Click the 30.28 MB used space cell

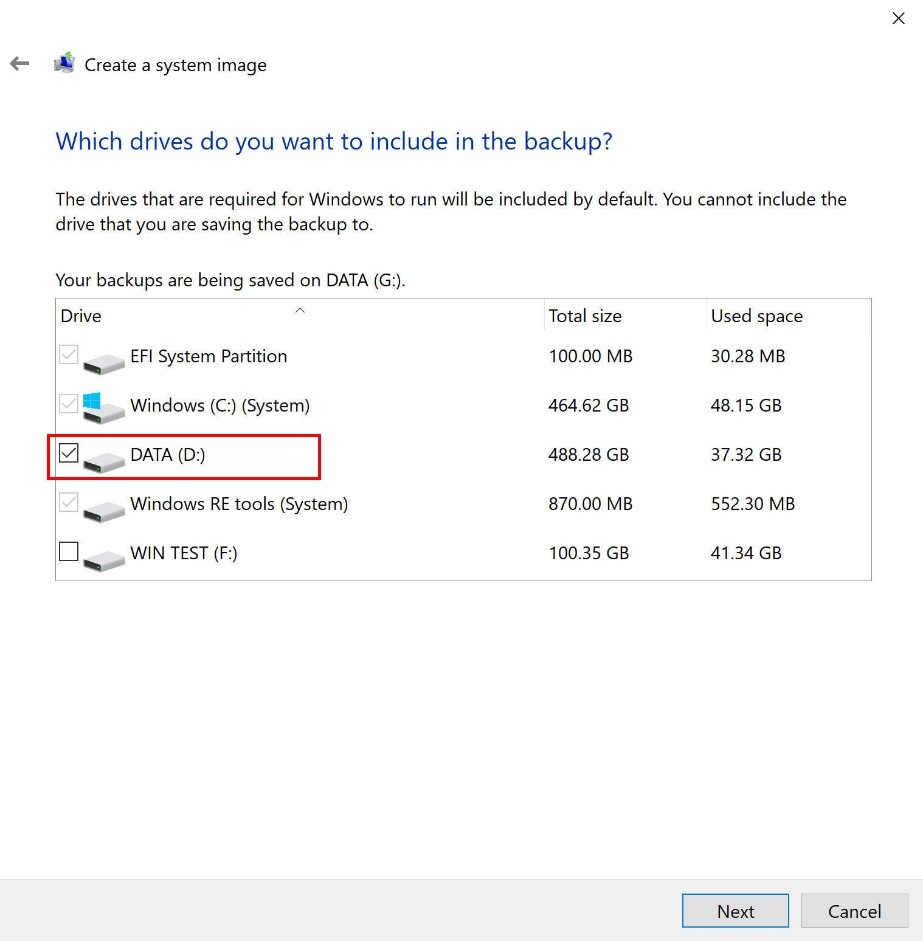pos(748,356)
